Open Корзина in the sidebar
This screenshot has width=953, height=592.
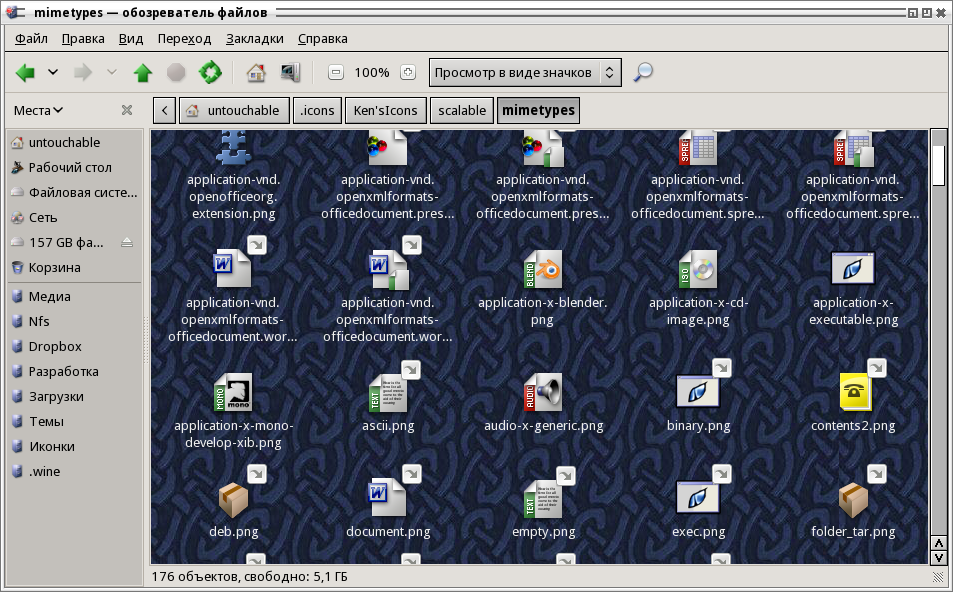(75, 267)
